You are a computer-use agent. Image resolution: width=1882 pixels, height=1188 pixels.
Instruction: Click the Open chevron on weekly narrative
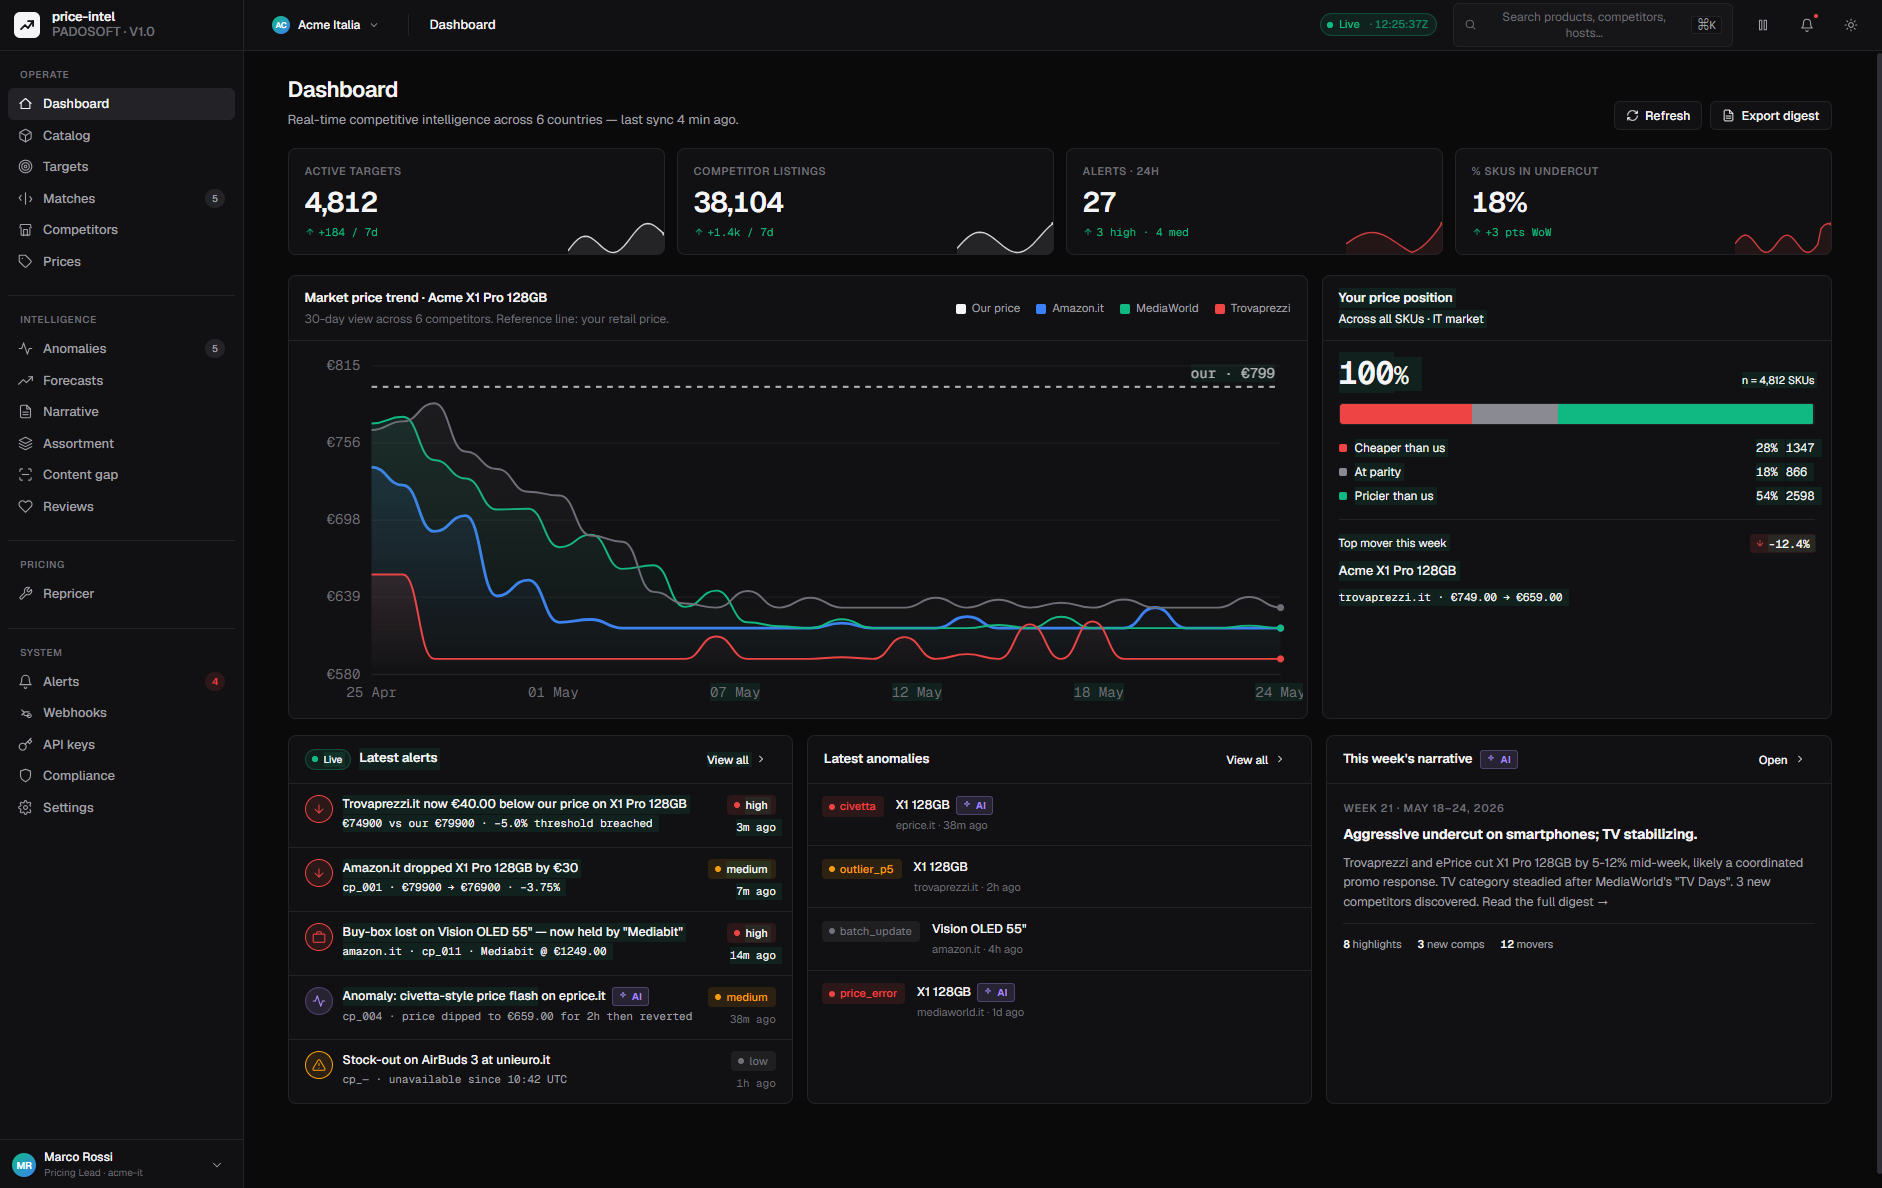click(1800, 760)
